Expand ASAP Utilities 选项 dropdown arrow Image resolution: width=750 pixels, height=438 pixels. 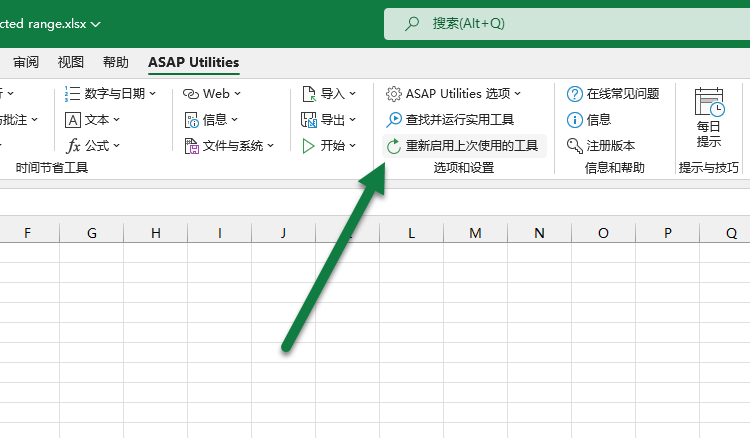click(518, 94)
